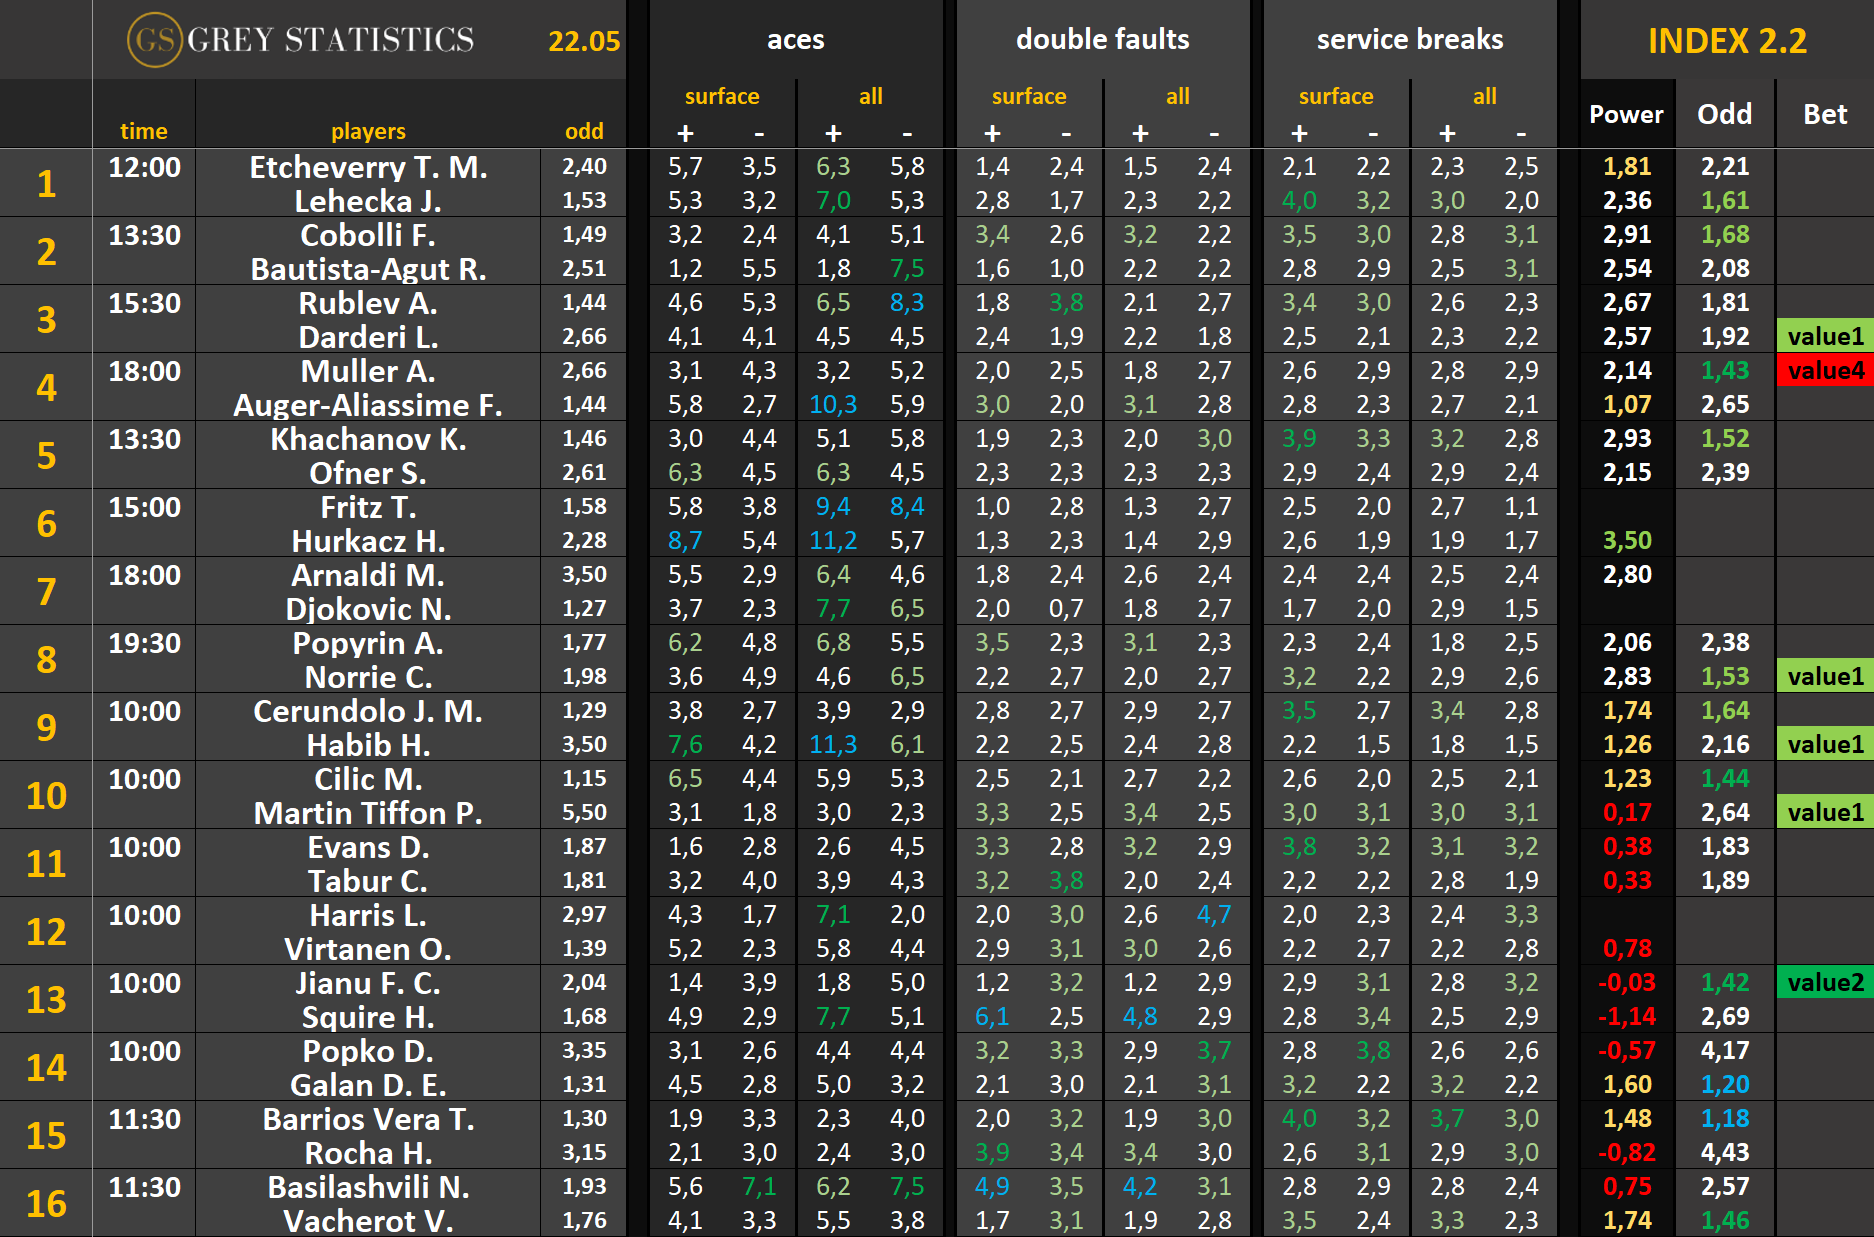This screenshot has height=1237, width=1874.
Task: Select row number 13 match
Action: pyautogui.click(x=46, y=999)
